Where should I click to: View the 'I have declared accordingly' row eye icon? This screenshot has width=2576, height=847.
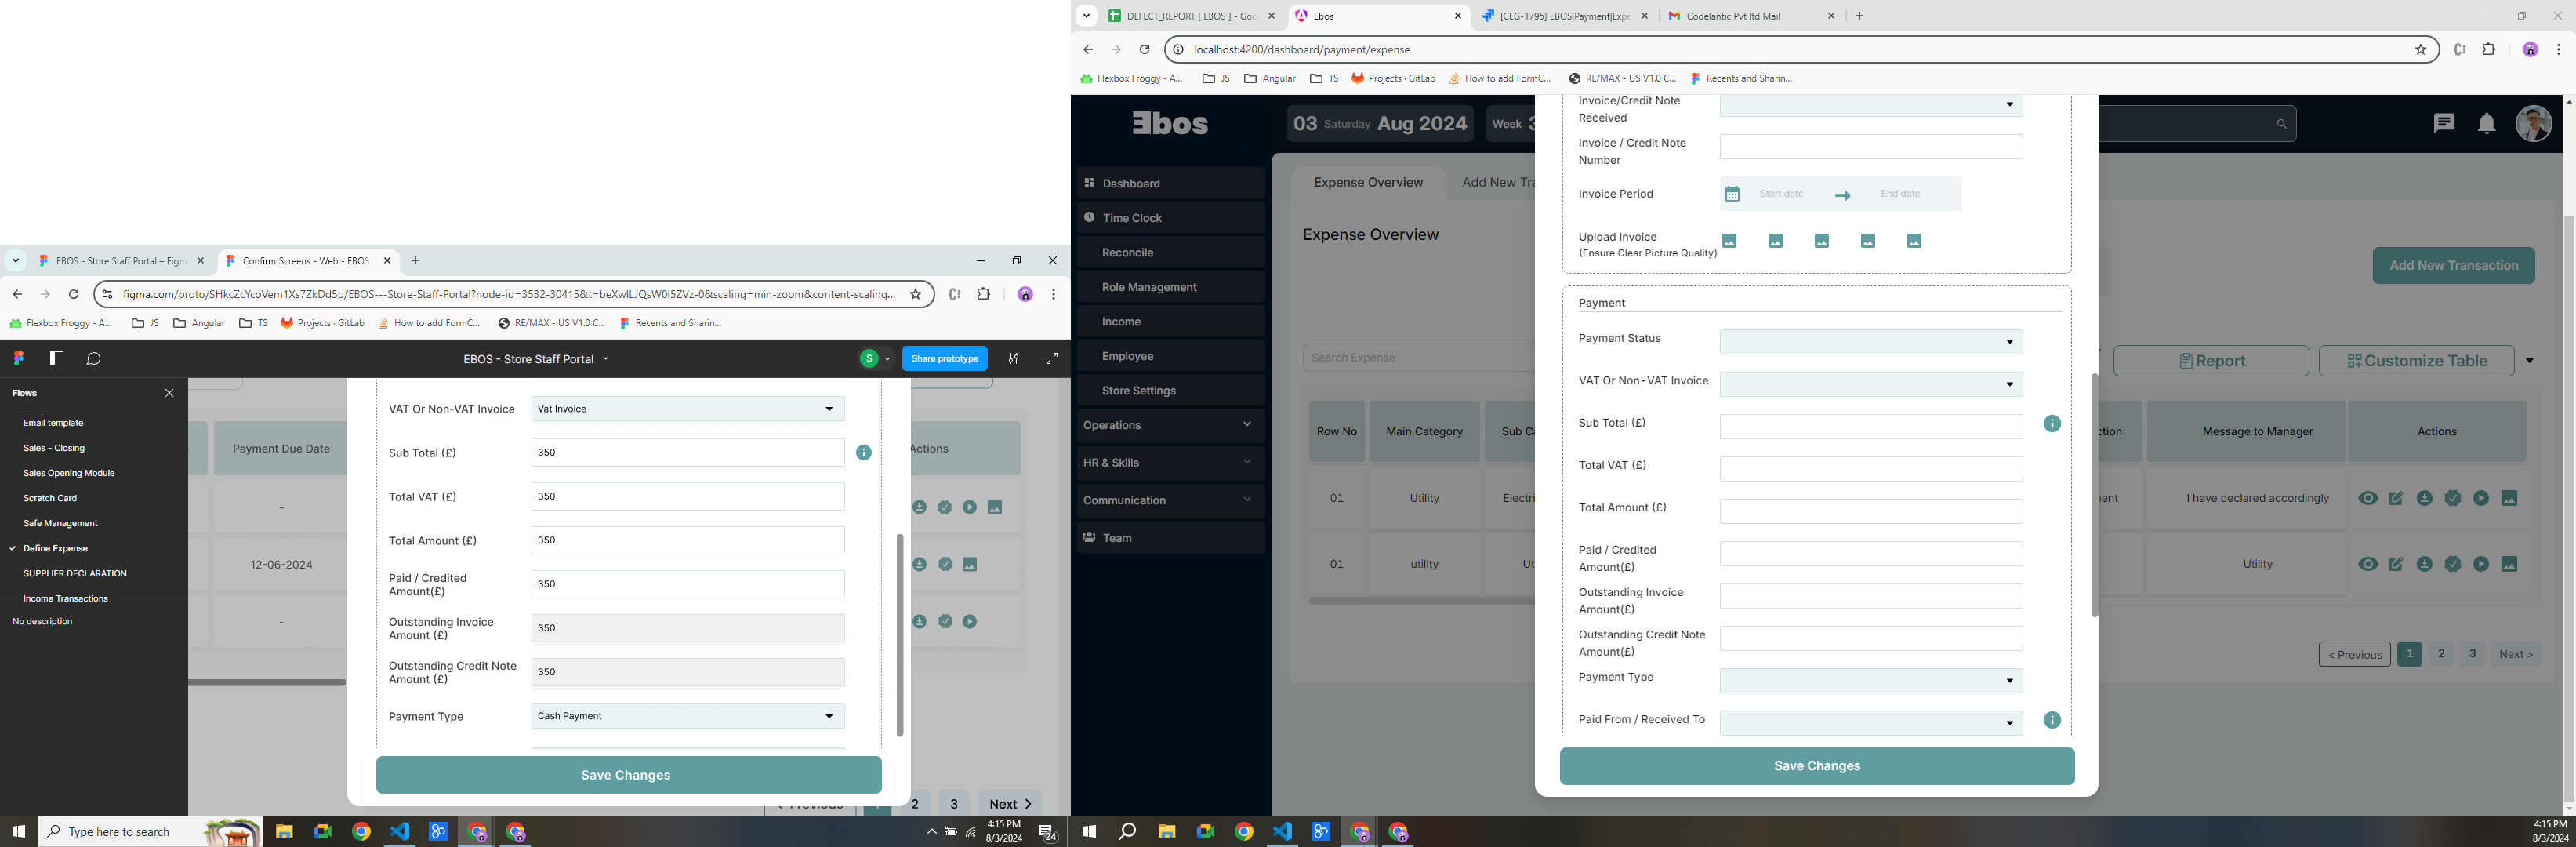pos(2368,498)
